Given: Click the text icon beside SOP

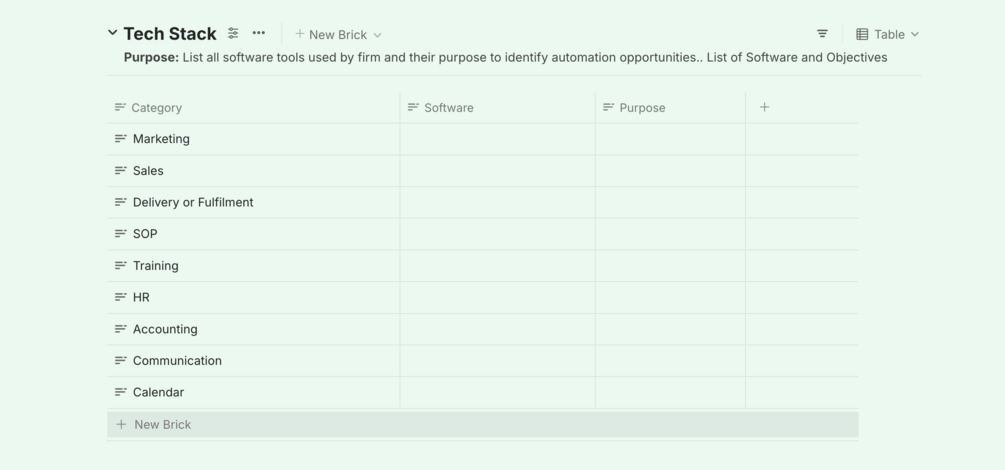Looking at the screenshot, I should 120,234.
